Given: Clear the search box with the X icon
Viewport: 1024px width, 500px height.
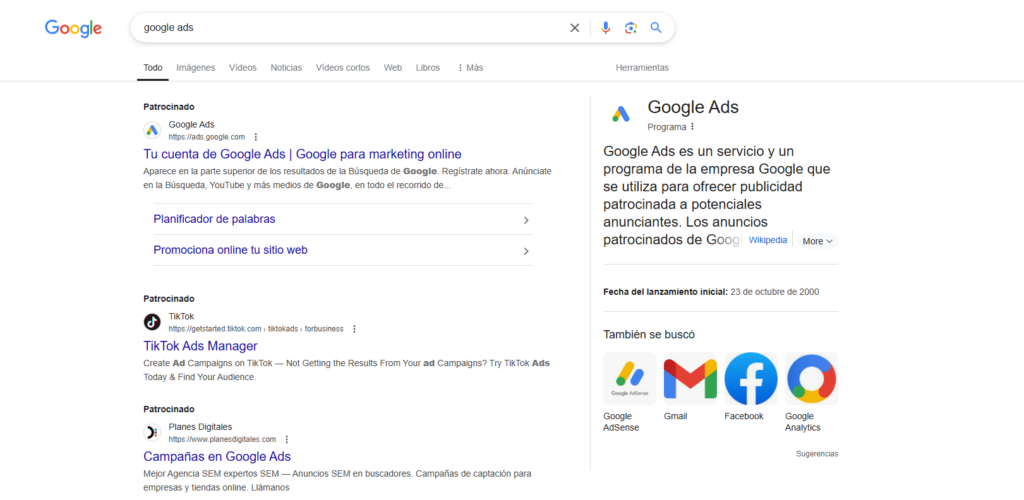Looking at the screenshot, I should pos(575,27).
